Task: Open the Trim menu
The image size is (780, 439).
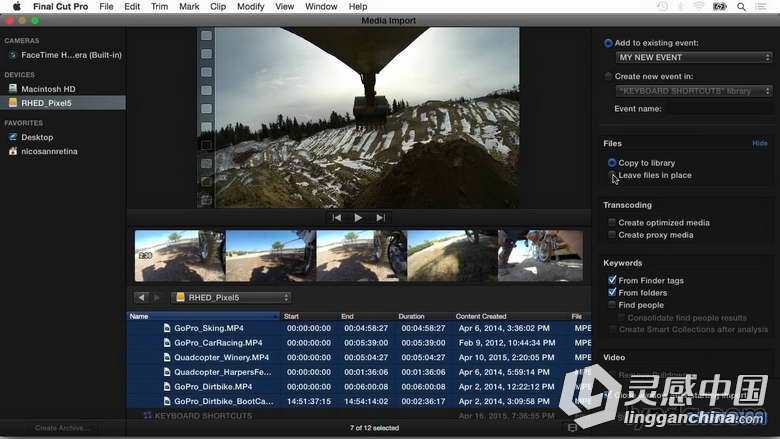Action: [159, 6]
